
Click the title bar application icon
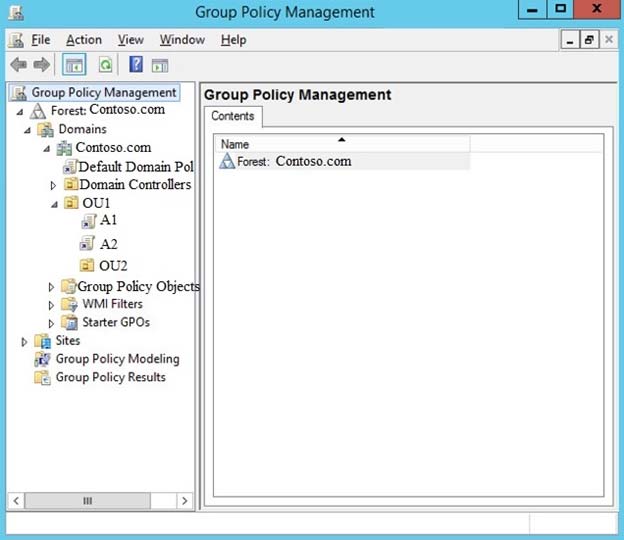click(16, 12)
